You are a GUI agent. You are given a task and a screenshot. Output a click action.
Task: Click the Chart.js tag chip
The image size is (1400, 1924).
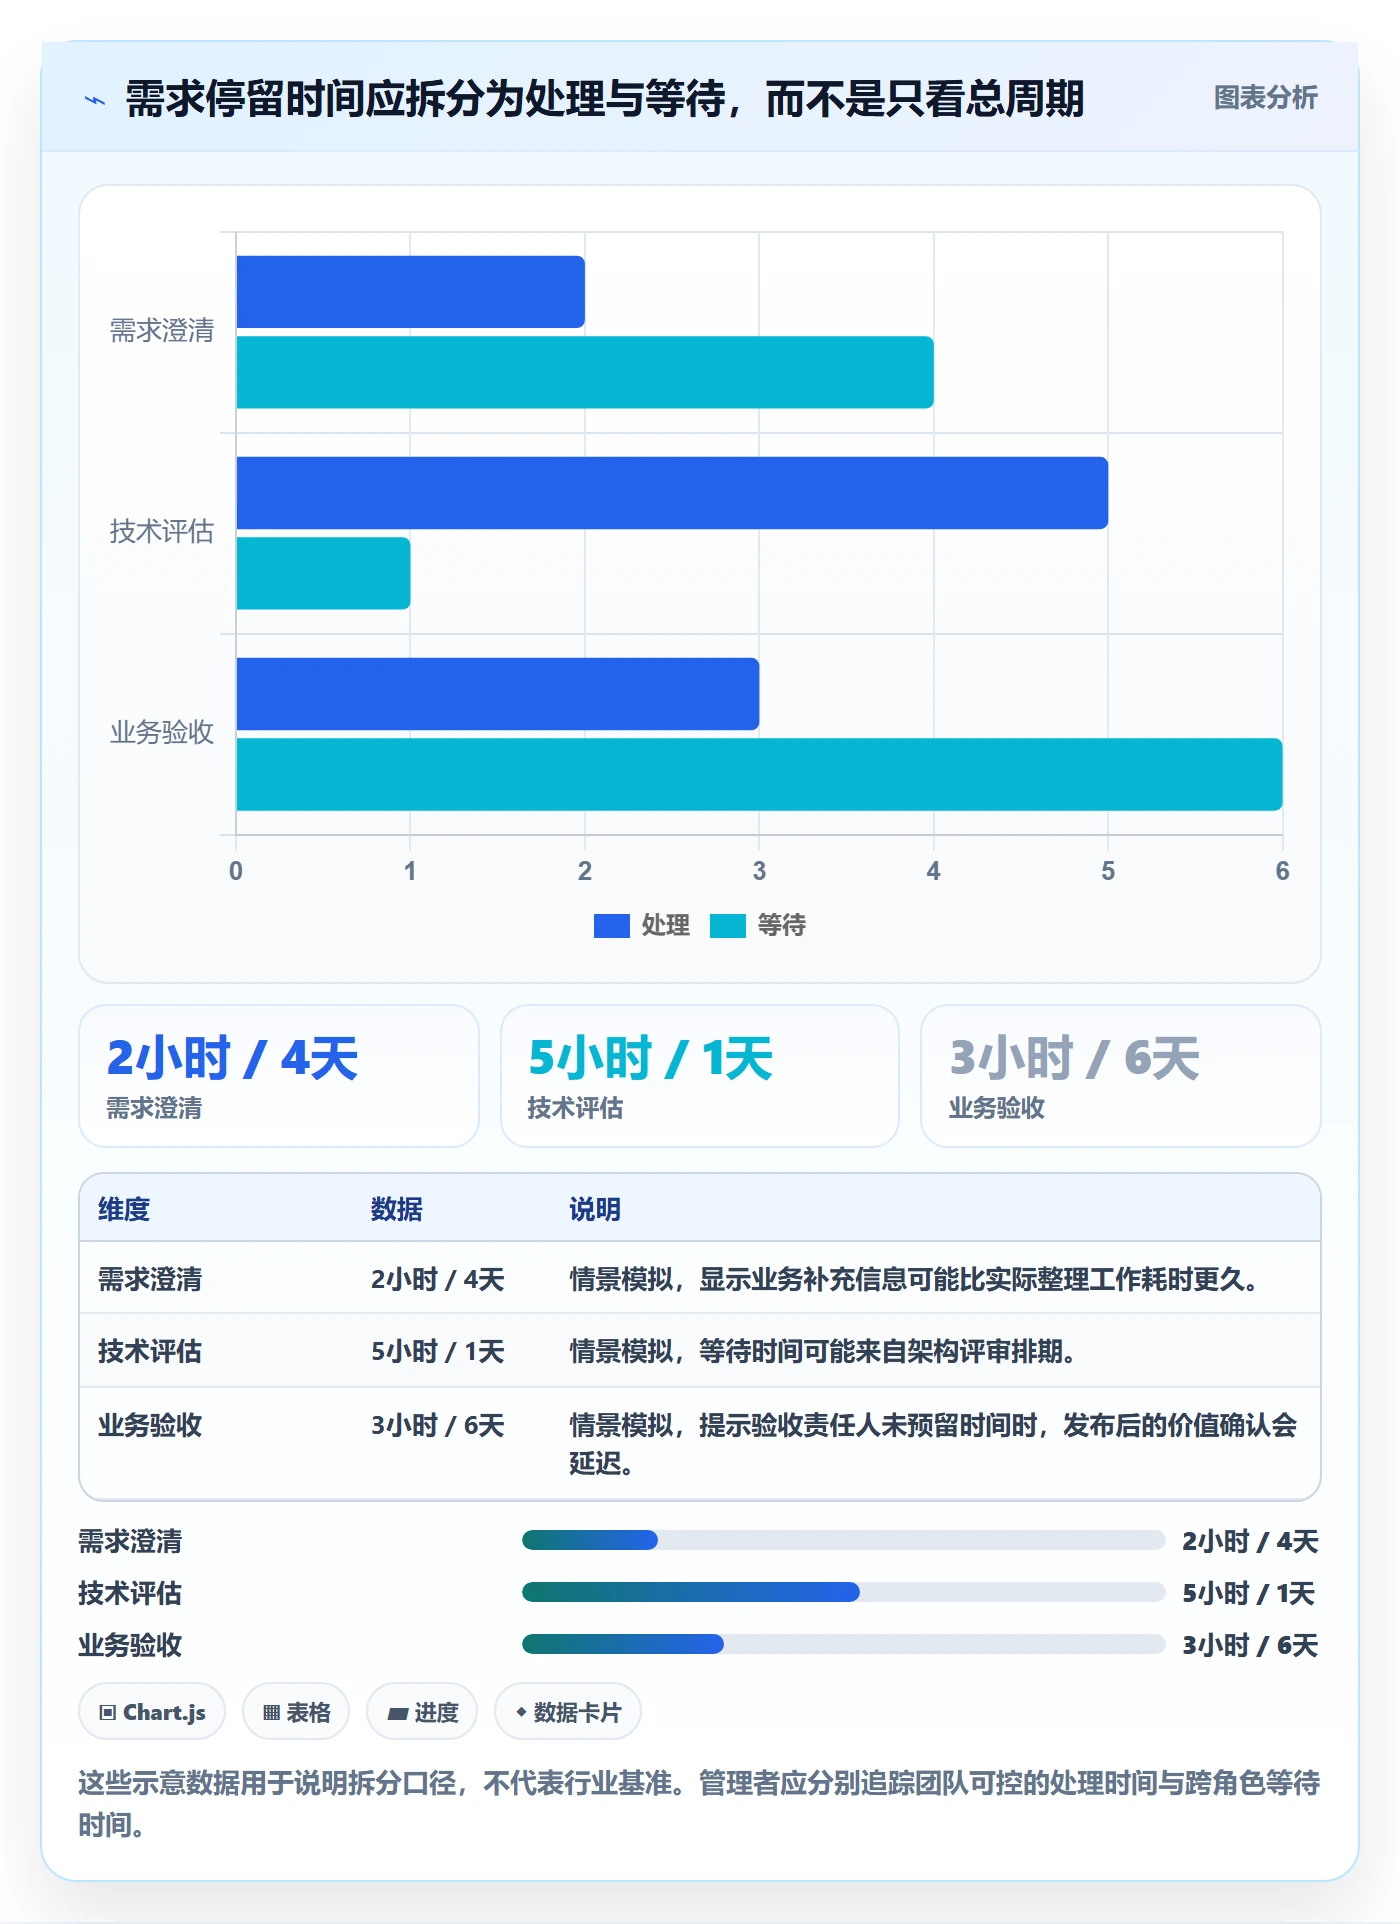tap(152, 1712)
